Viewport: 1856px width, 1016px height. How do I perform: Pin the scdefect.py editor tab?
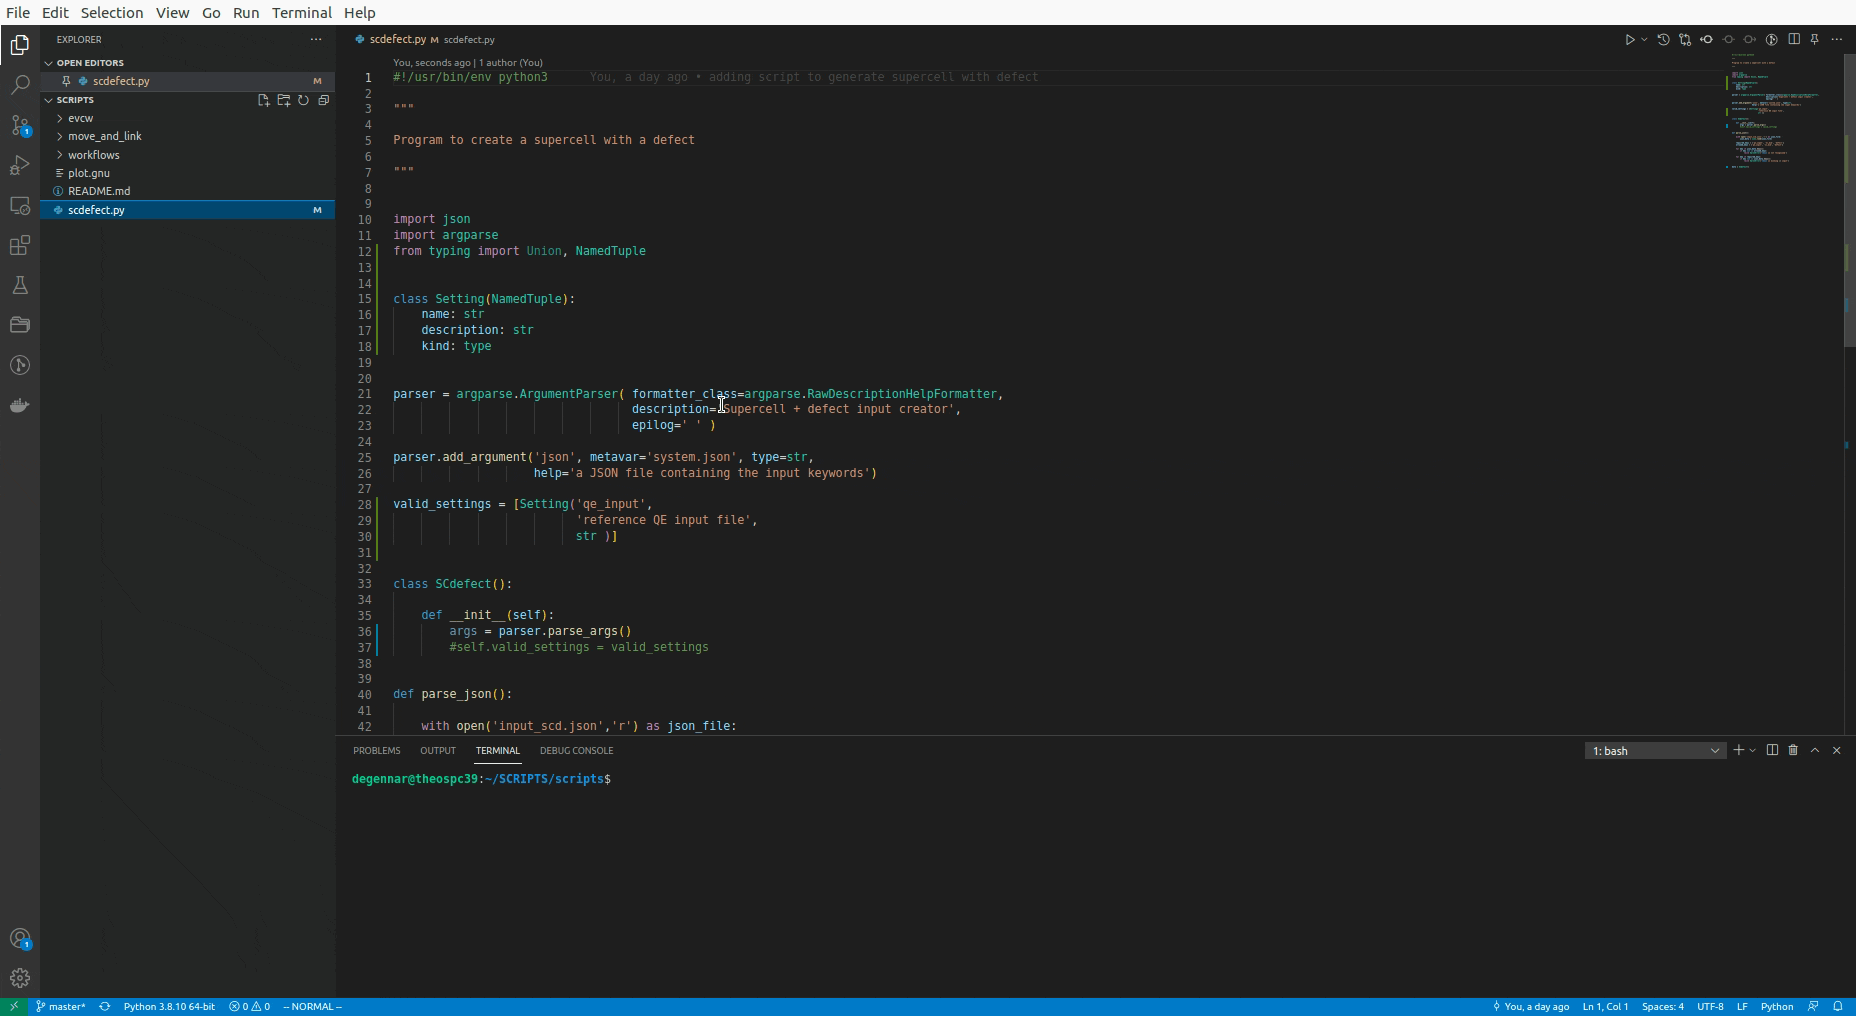[x=1816, y=39]
